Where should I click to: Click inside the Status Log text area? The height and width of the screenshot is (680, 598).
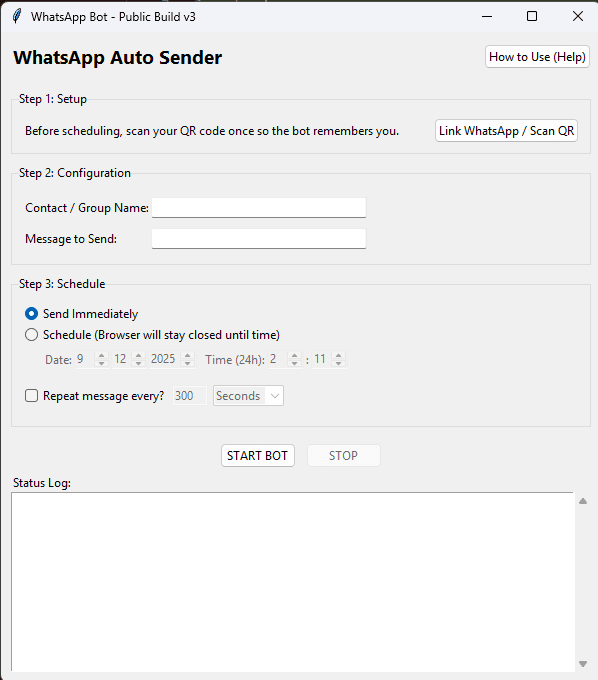click(x=293, y=582)
